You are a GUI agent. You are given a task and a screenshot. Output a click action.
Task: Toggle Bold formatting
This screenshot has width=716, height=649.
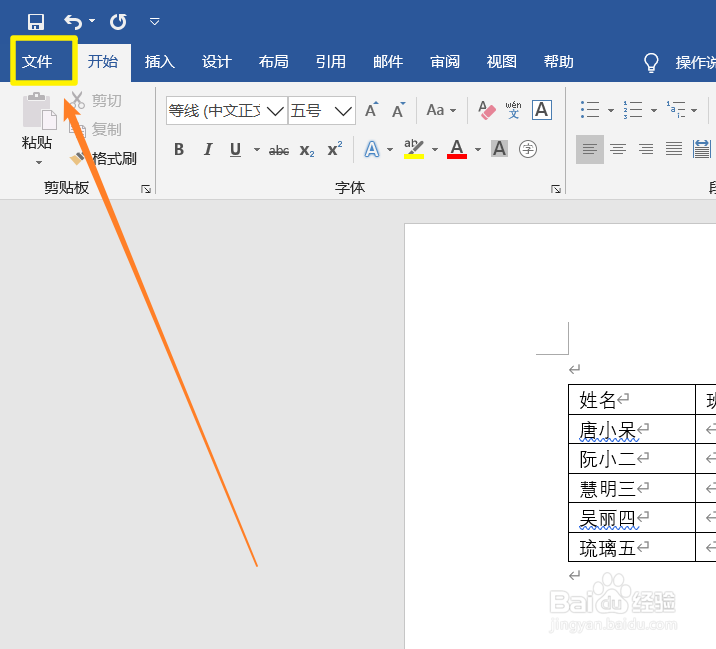tap(179, 149)
